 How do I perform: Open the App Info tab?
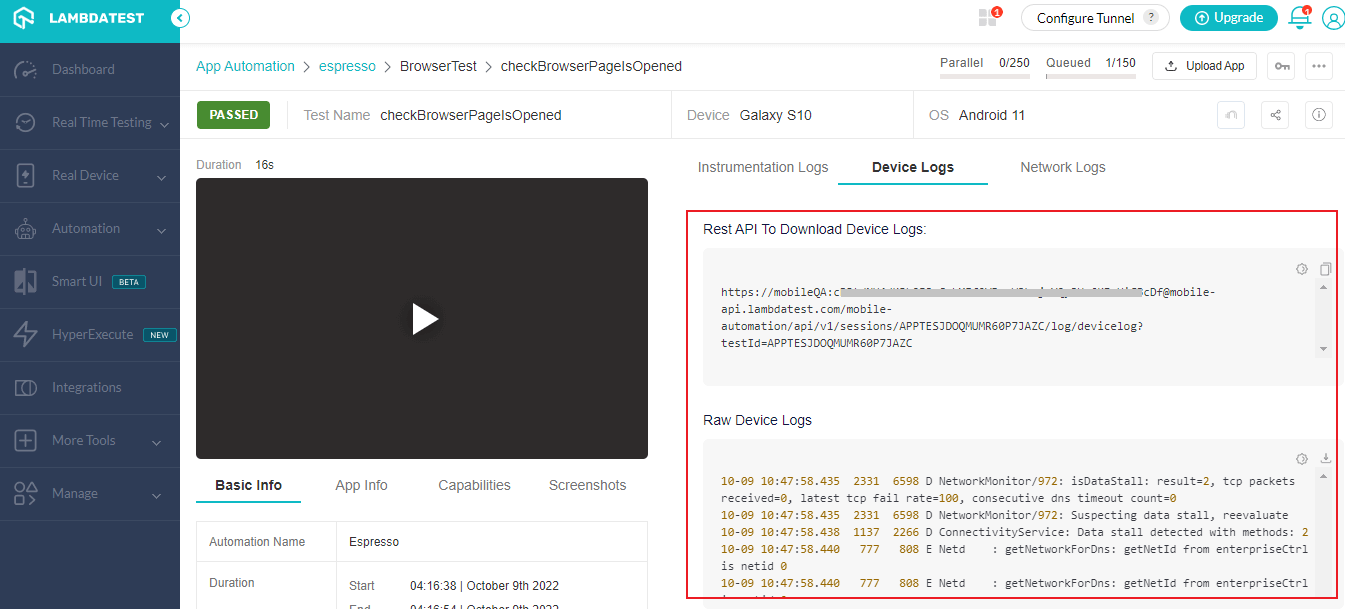361,485
